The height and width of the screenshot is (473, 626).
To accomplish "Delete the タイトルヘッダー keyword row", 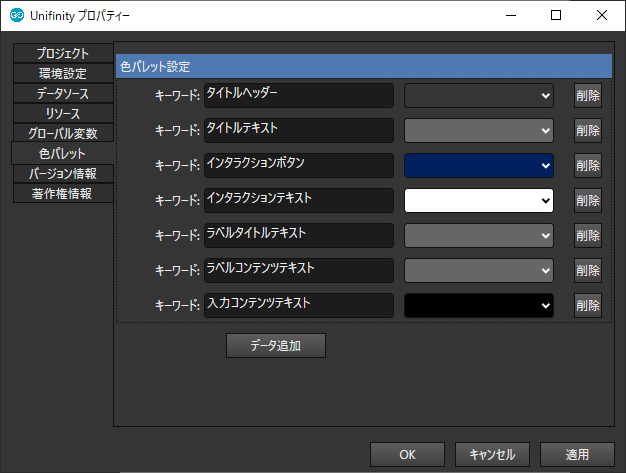I will pos(588,96).
